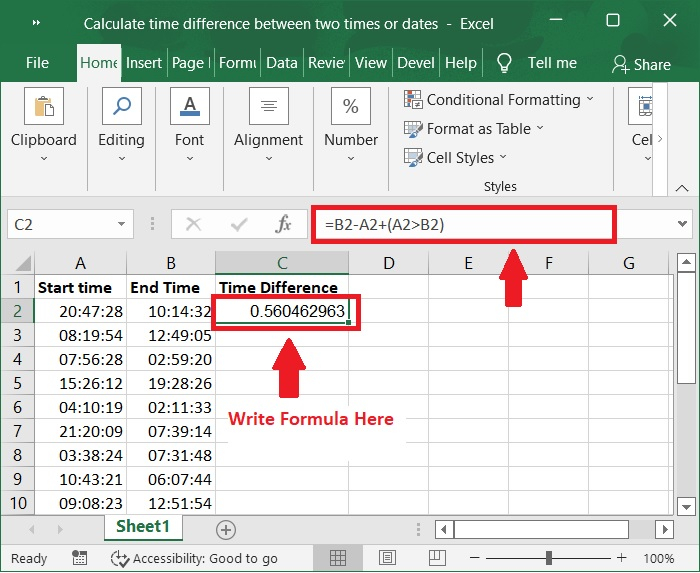
Task: Open Format as Table dropdown
Action: (474, 129)
